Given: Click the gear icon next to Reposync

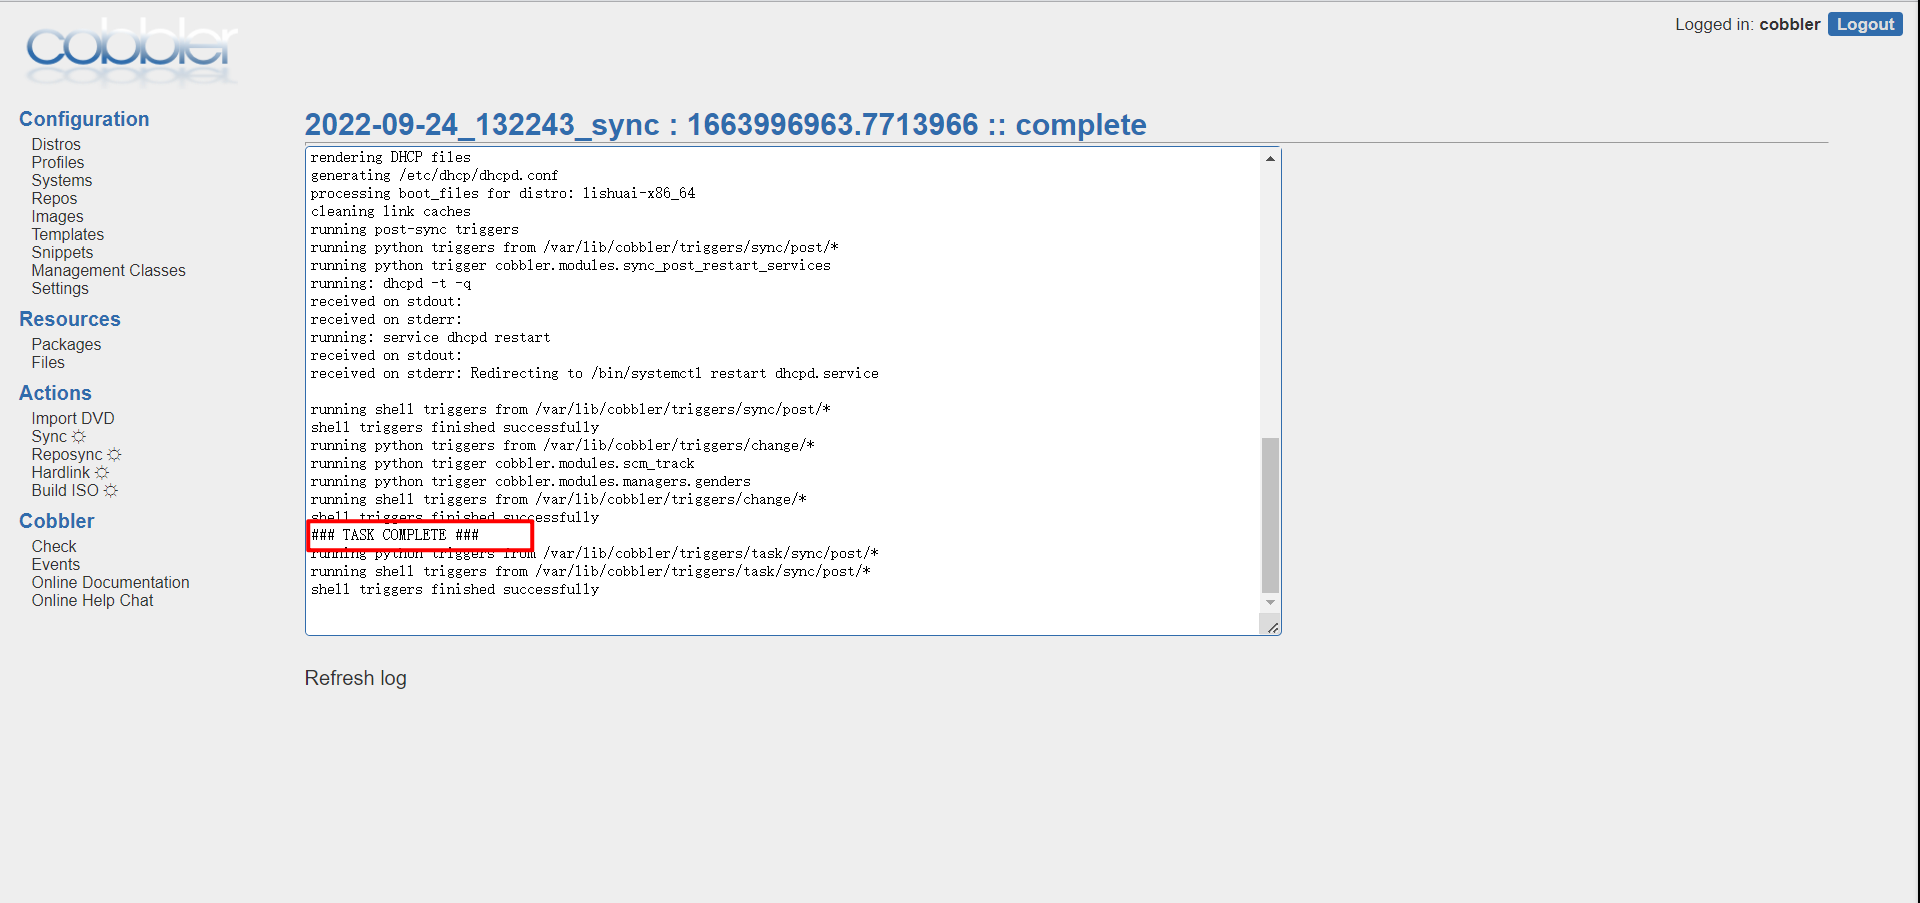Looking at the screenshot, I should 114,455.
